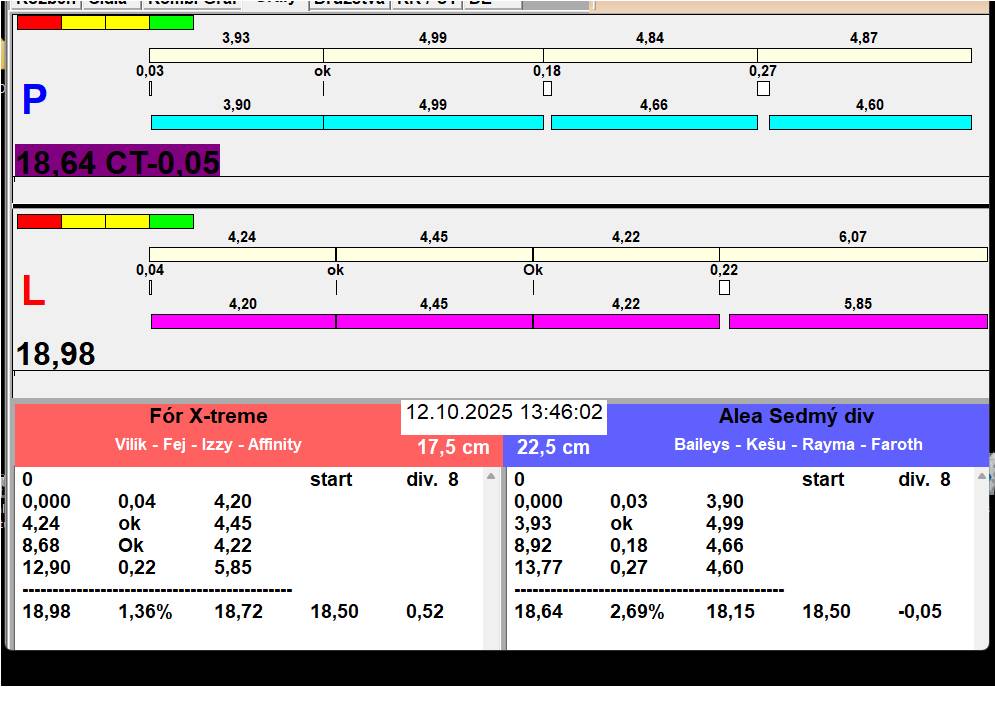This screenshot has width=995, height=716.
Task: Click the Baileys - Kešu - Rayma - Faroth lineup
Action: [798, 444]
